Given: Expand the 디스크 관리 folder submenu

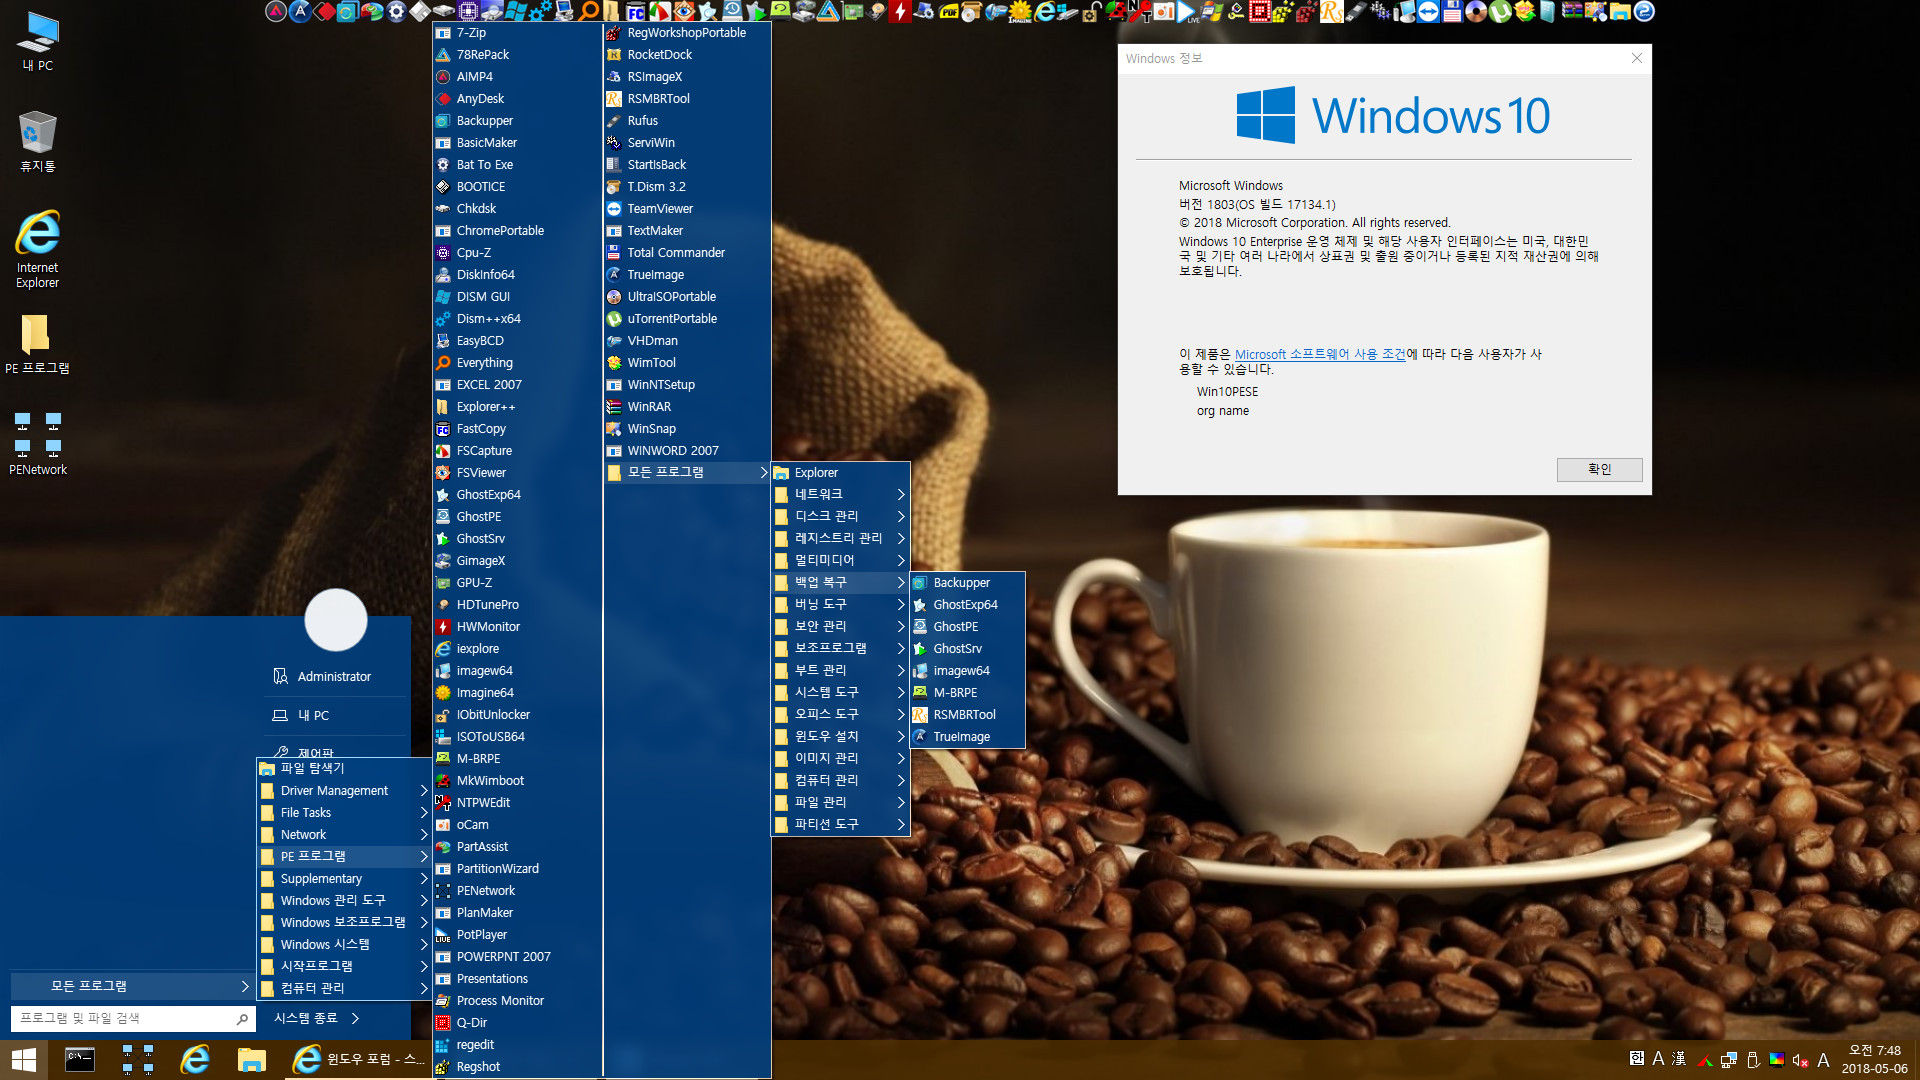Looking at the screenshot, I should pos(840,517).
